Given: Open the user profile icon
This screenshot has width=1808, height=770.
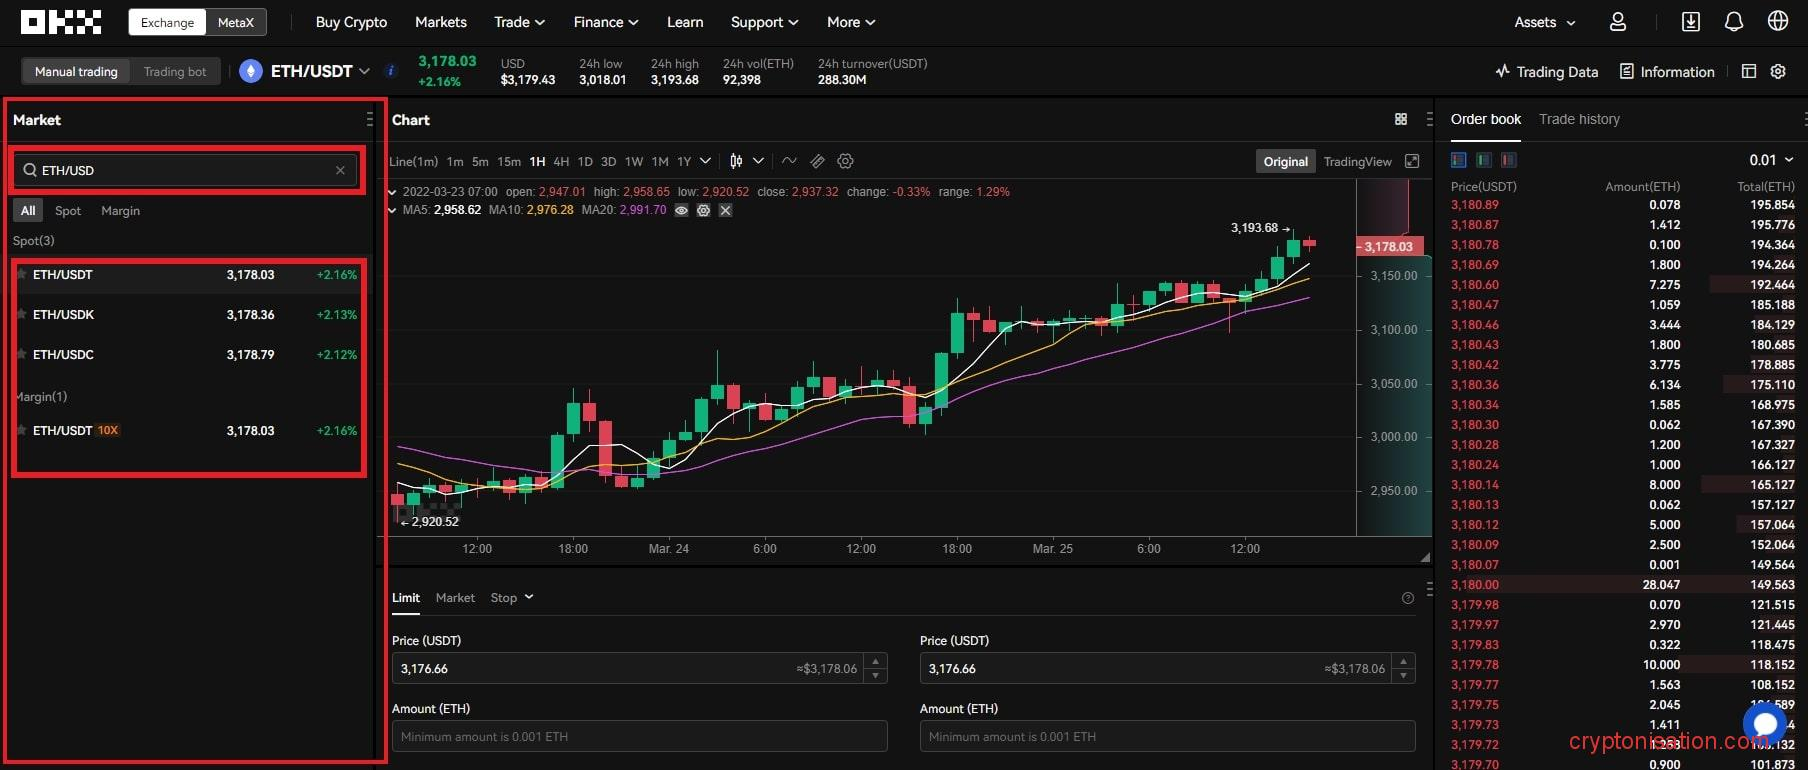Looking at the screenshot, I should [x=1618, y=22].
